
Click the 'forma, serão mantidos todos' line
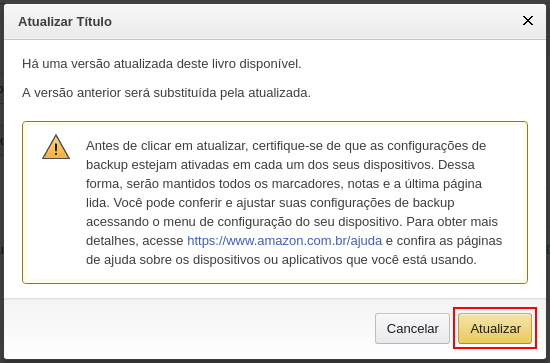284,184
